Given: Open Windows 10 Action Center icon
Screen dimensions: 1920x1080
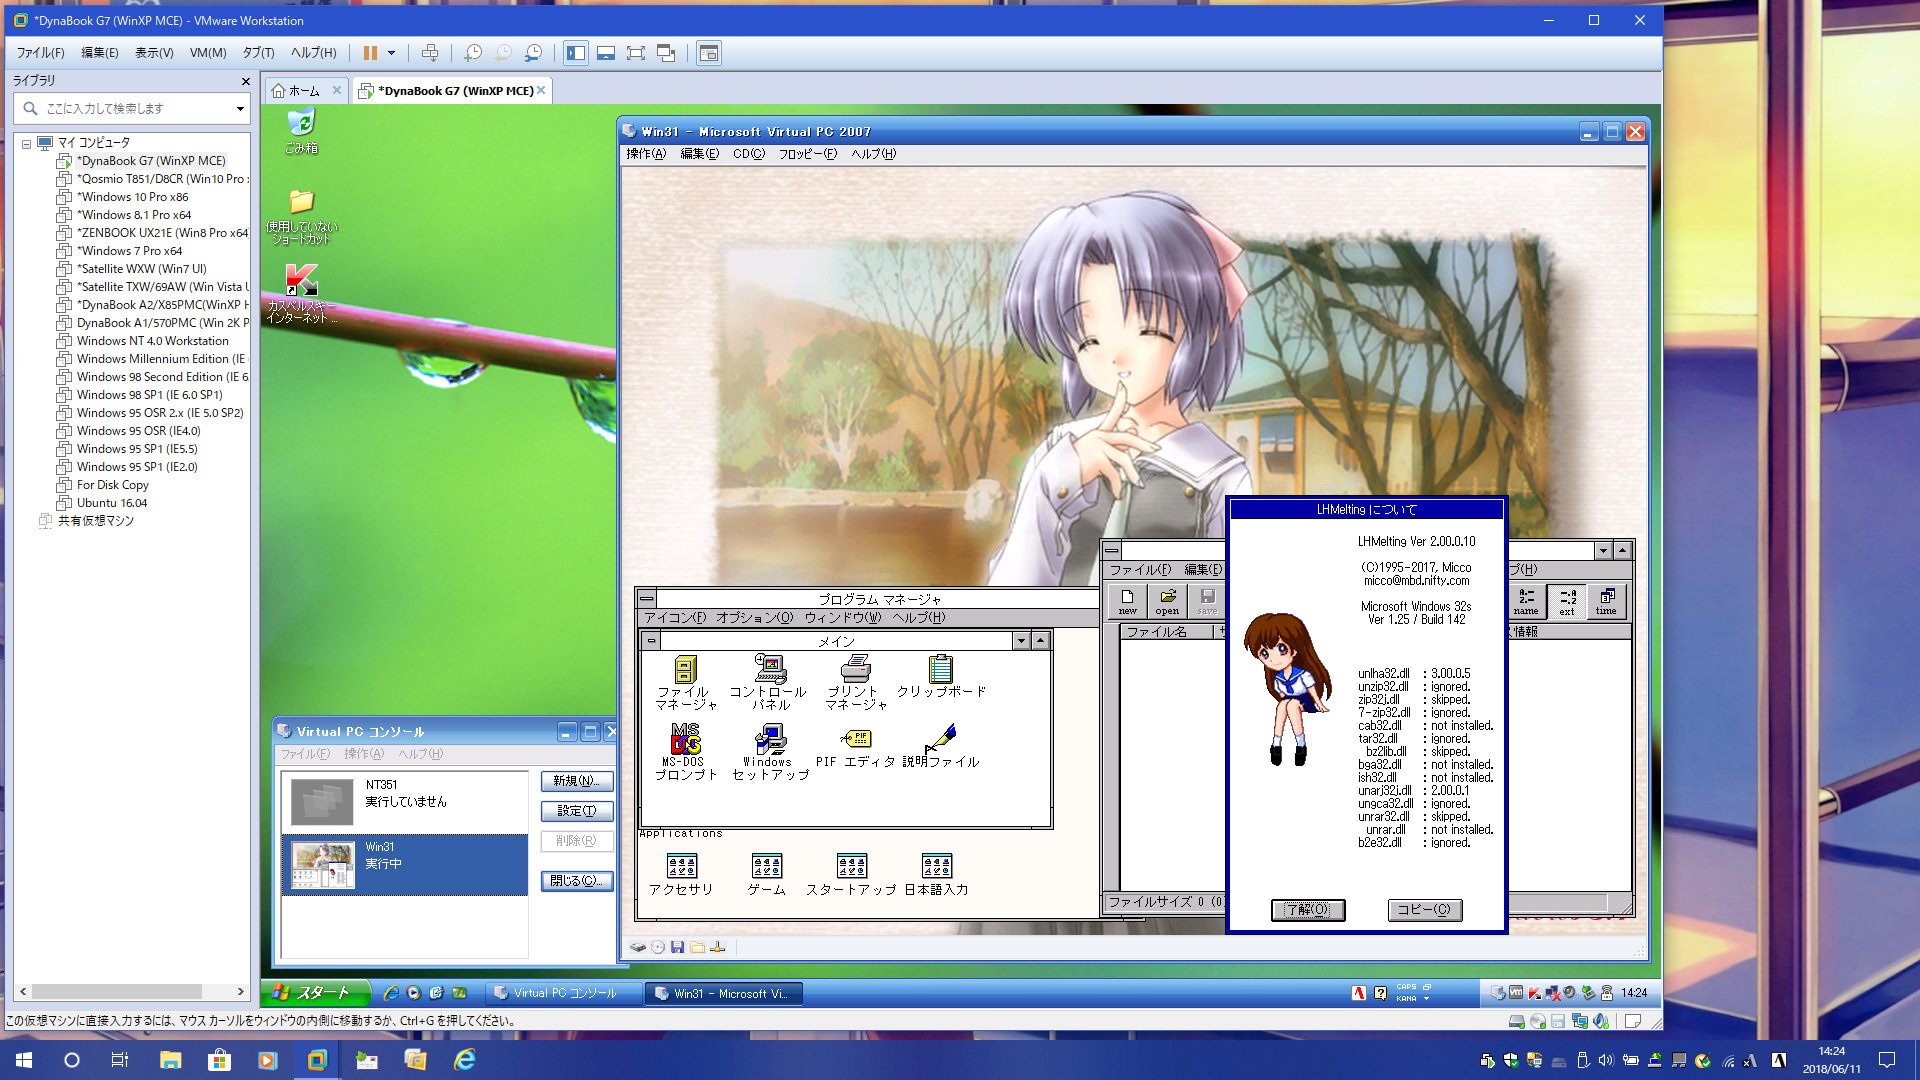Looking at the screenshot, I should pyautogui.click(x=1887, y=1060).
